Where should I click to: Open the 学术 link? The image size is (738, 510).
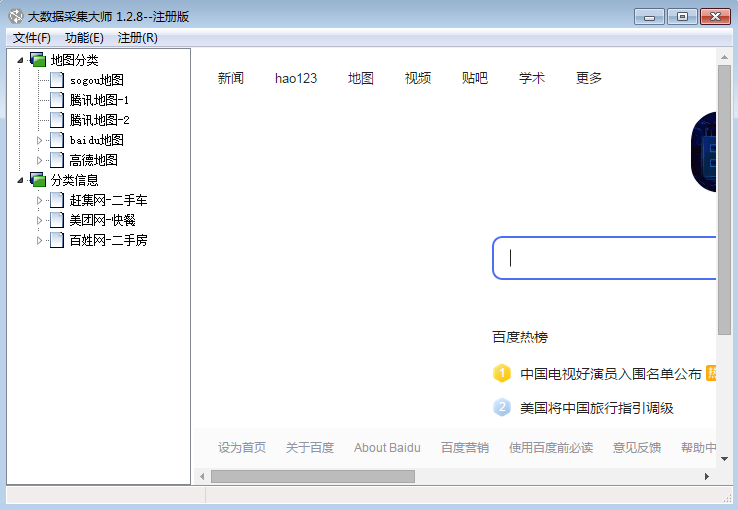(x=532, y=78)
